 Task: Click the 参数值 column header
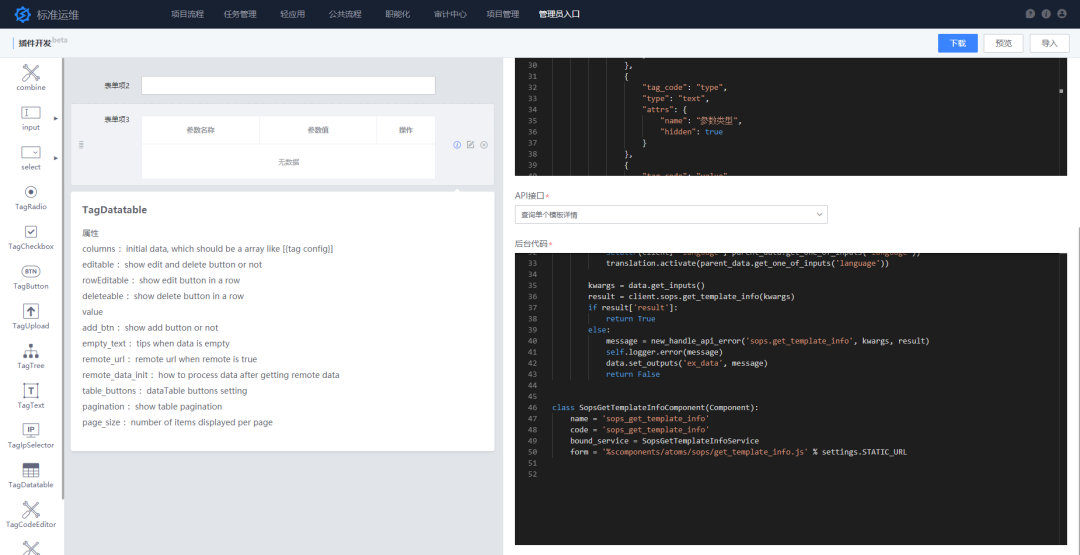point(318,130)
